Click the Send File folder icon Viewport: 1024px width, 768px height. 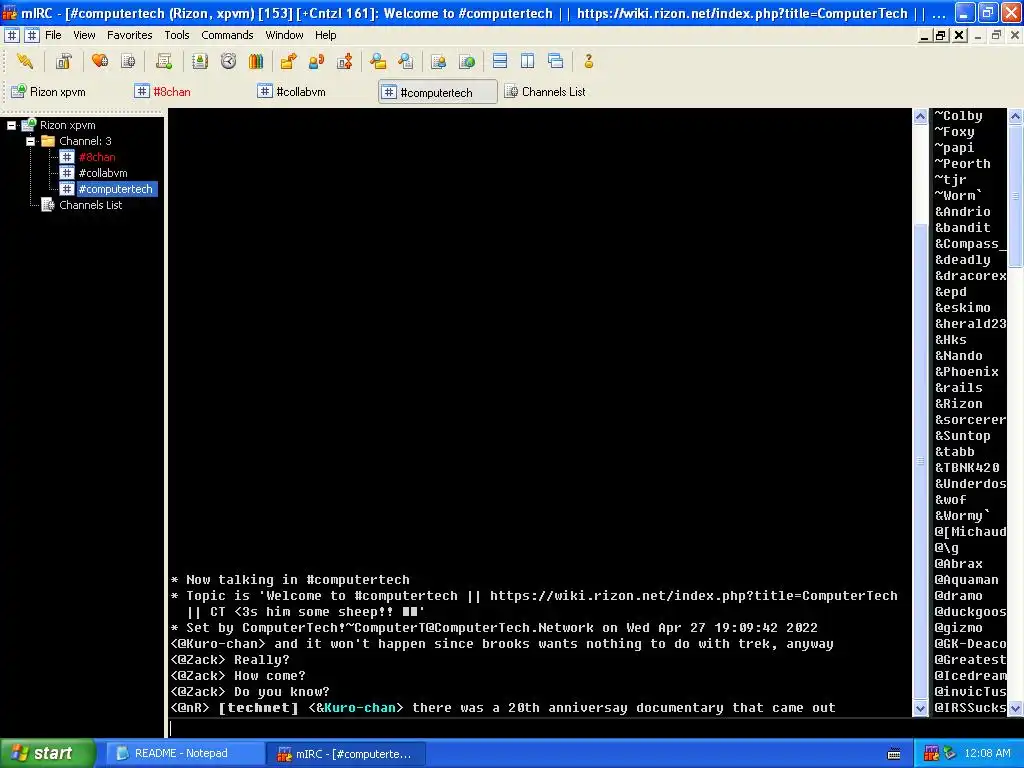[x=288, y=61]
